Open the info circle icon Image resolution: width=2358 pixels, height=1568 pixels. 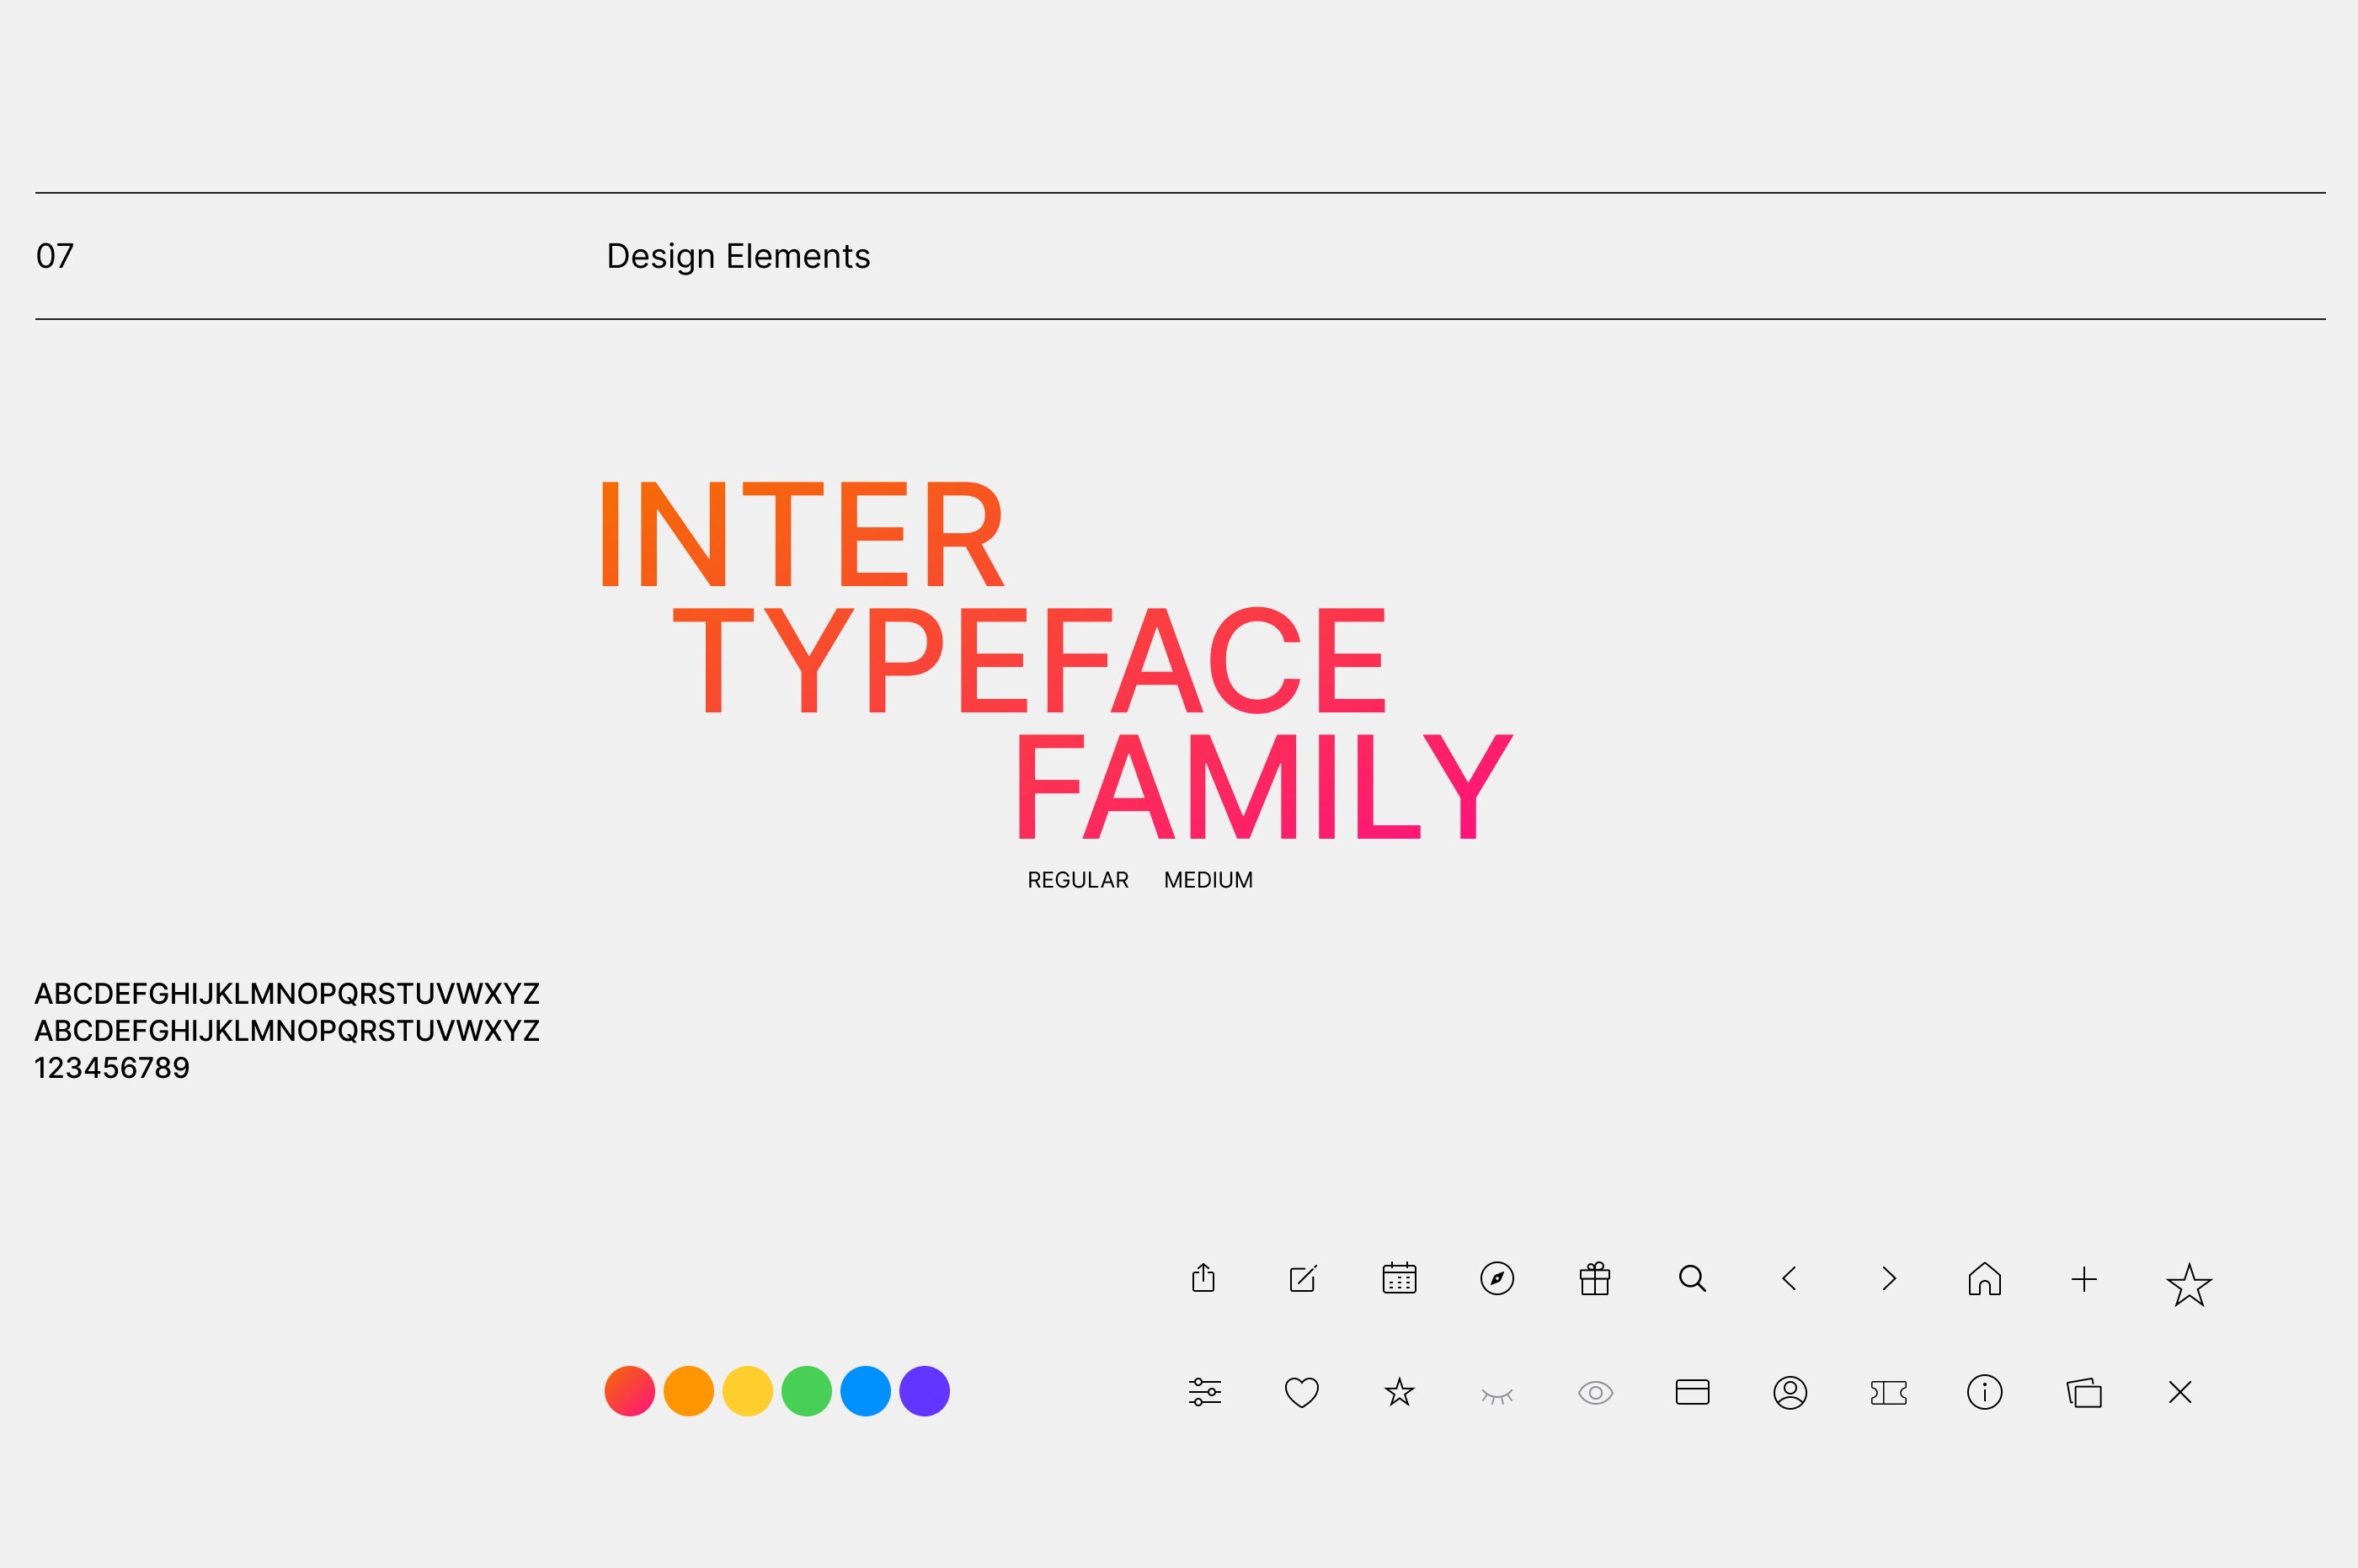[x=1985, y=1392]
